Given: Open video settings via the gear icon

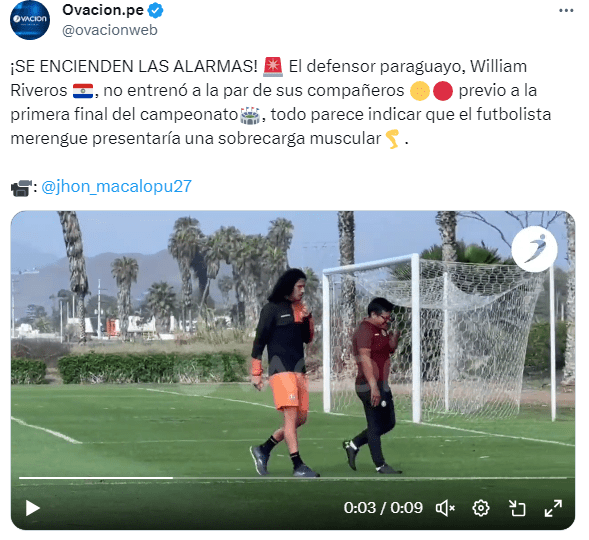Looking at the screenshot, I should 481,508.
